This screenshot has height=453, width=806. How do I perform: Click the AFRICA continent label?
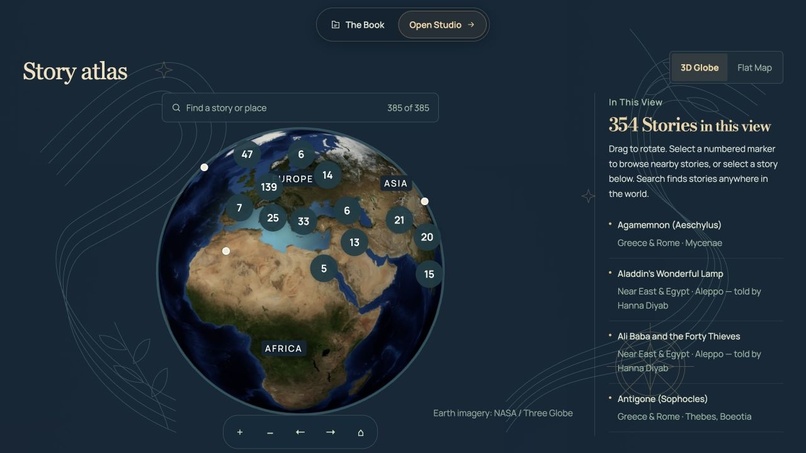coord(283,349)
